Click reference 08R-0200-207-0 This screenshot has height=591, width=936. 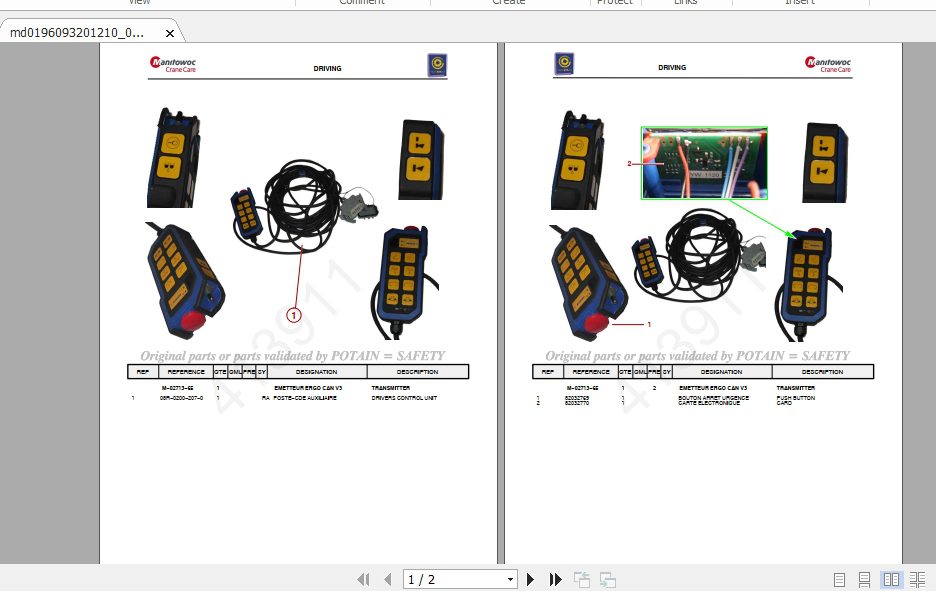(181, 398)
